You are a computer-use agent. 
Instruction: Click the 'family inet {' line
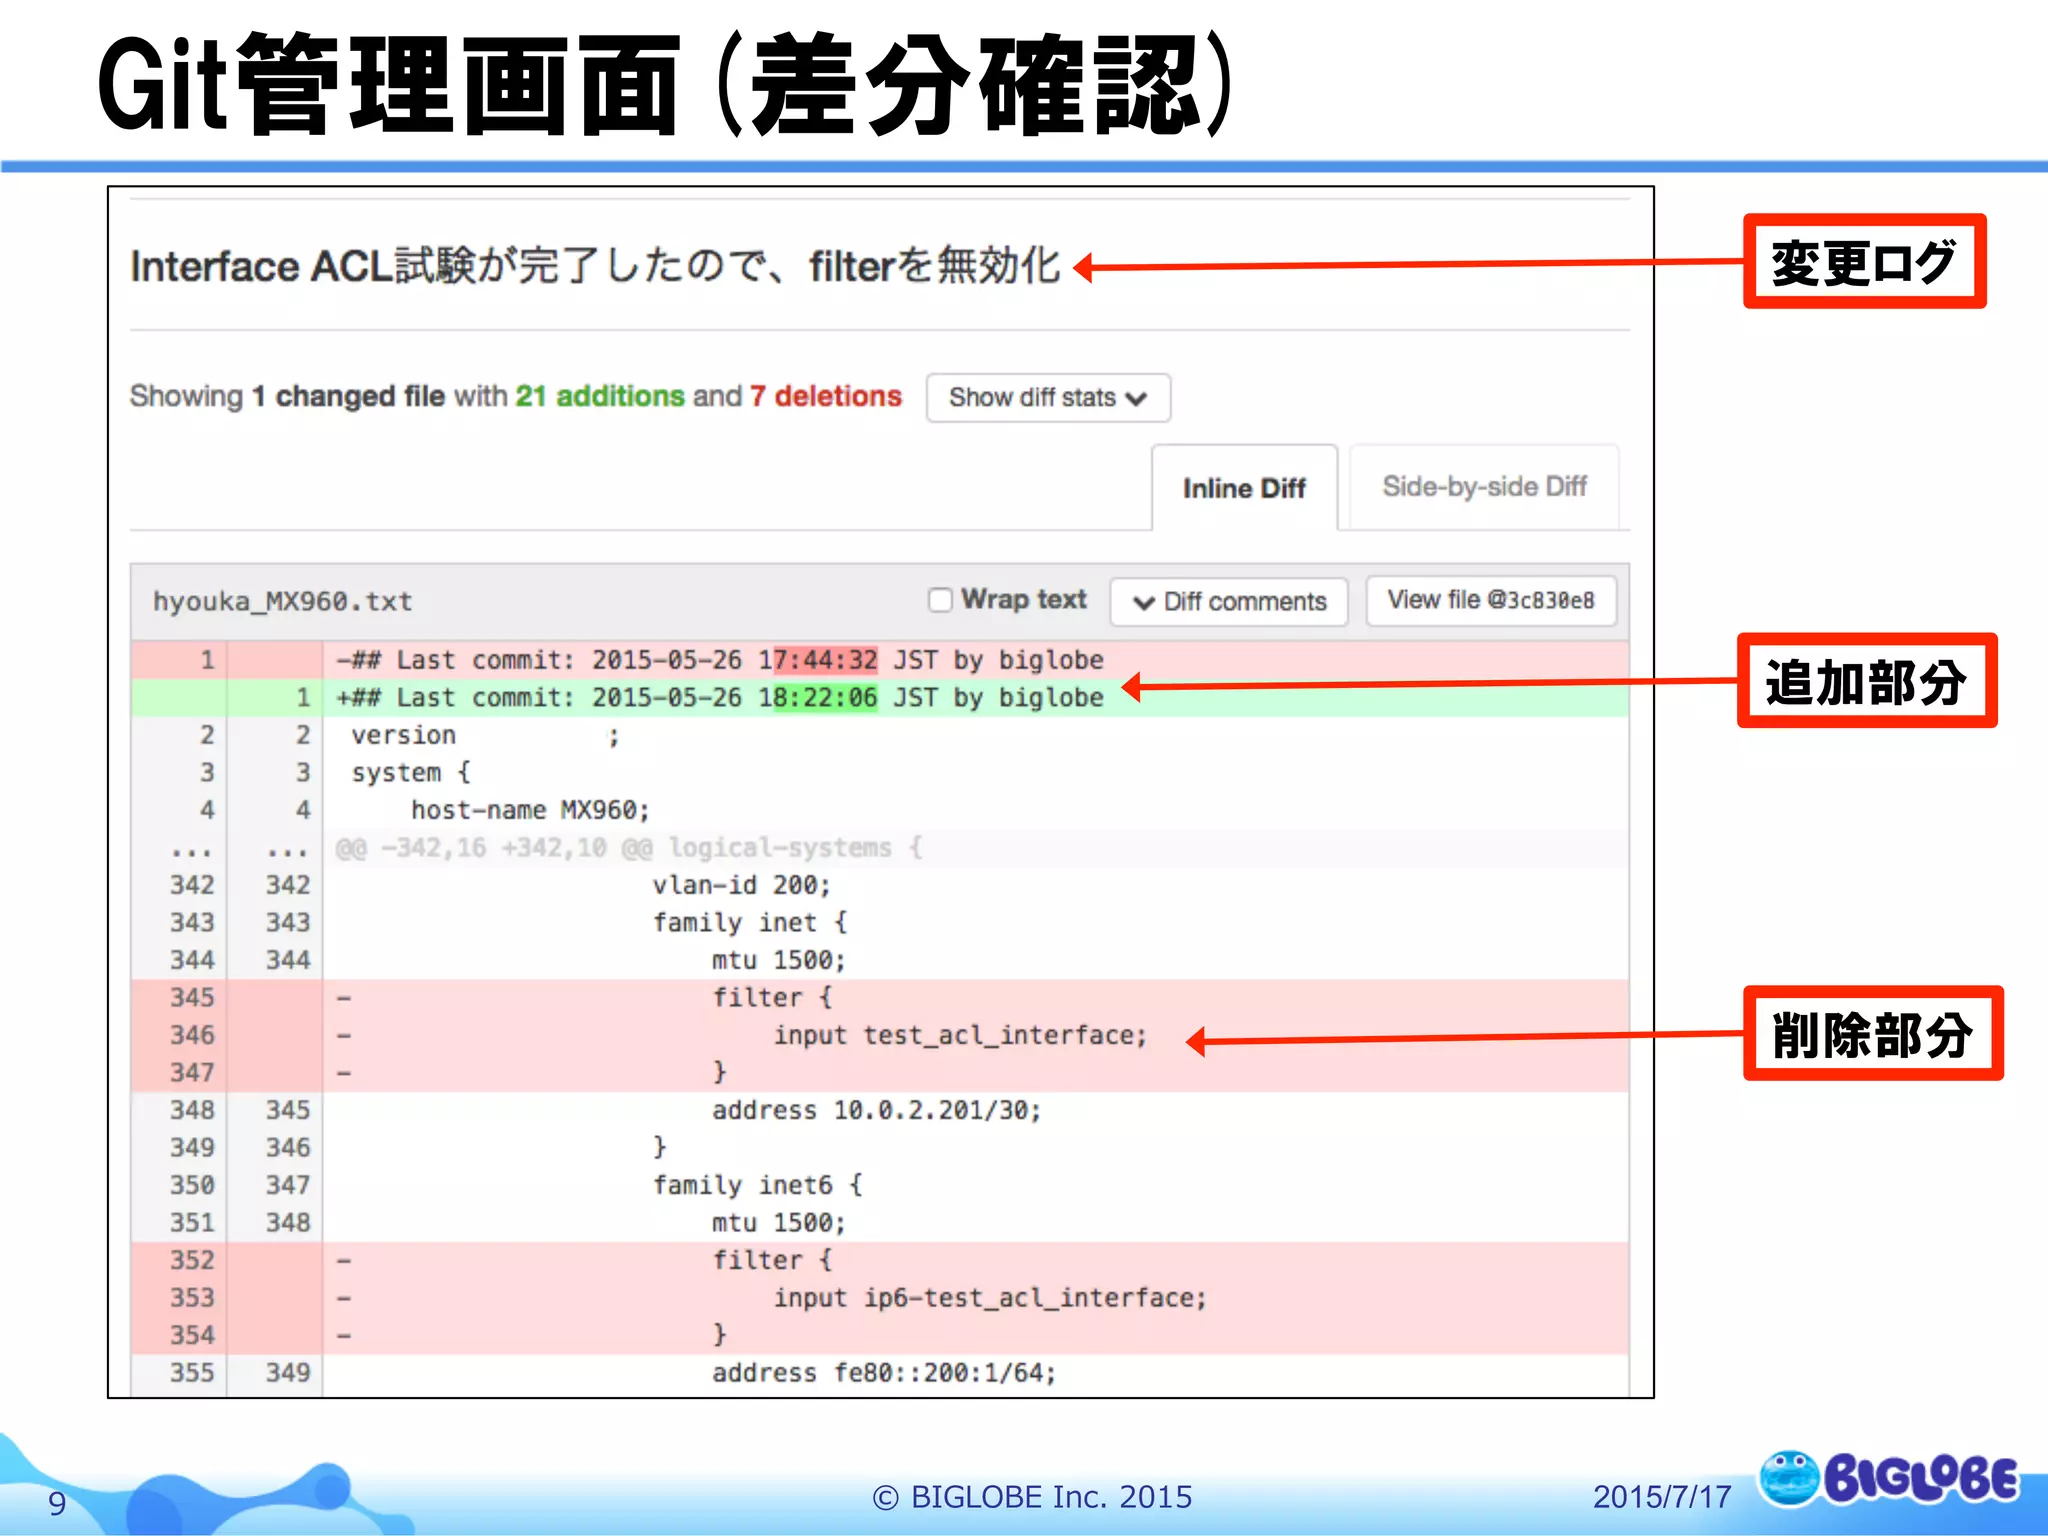[x=880, y=922]
